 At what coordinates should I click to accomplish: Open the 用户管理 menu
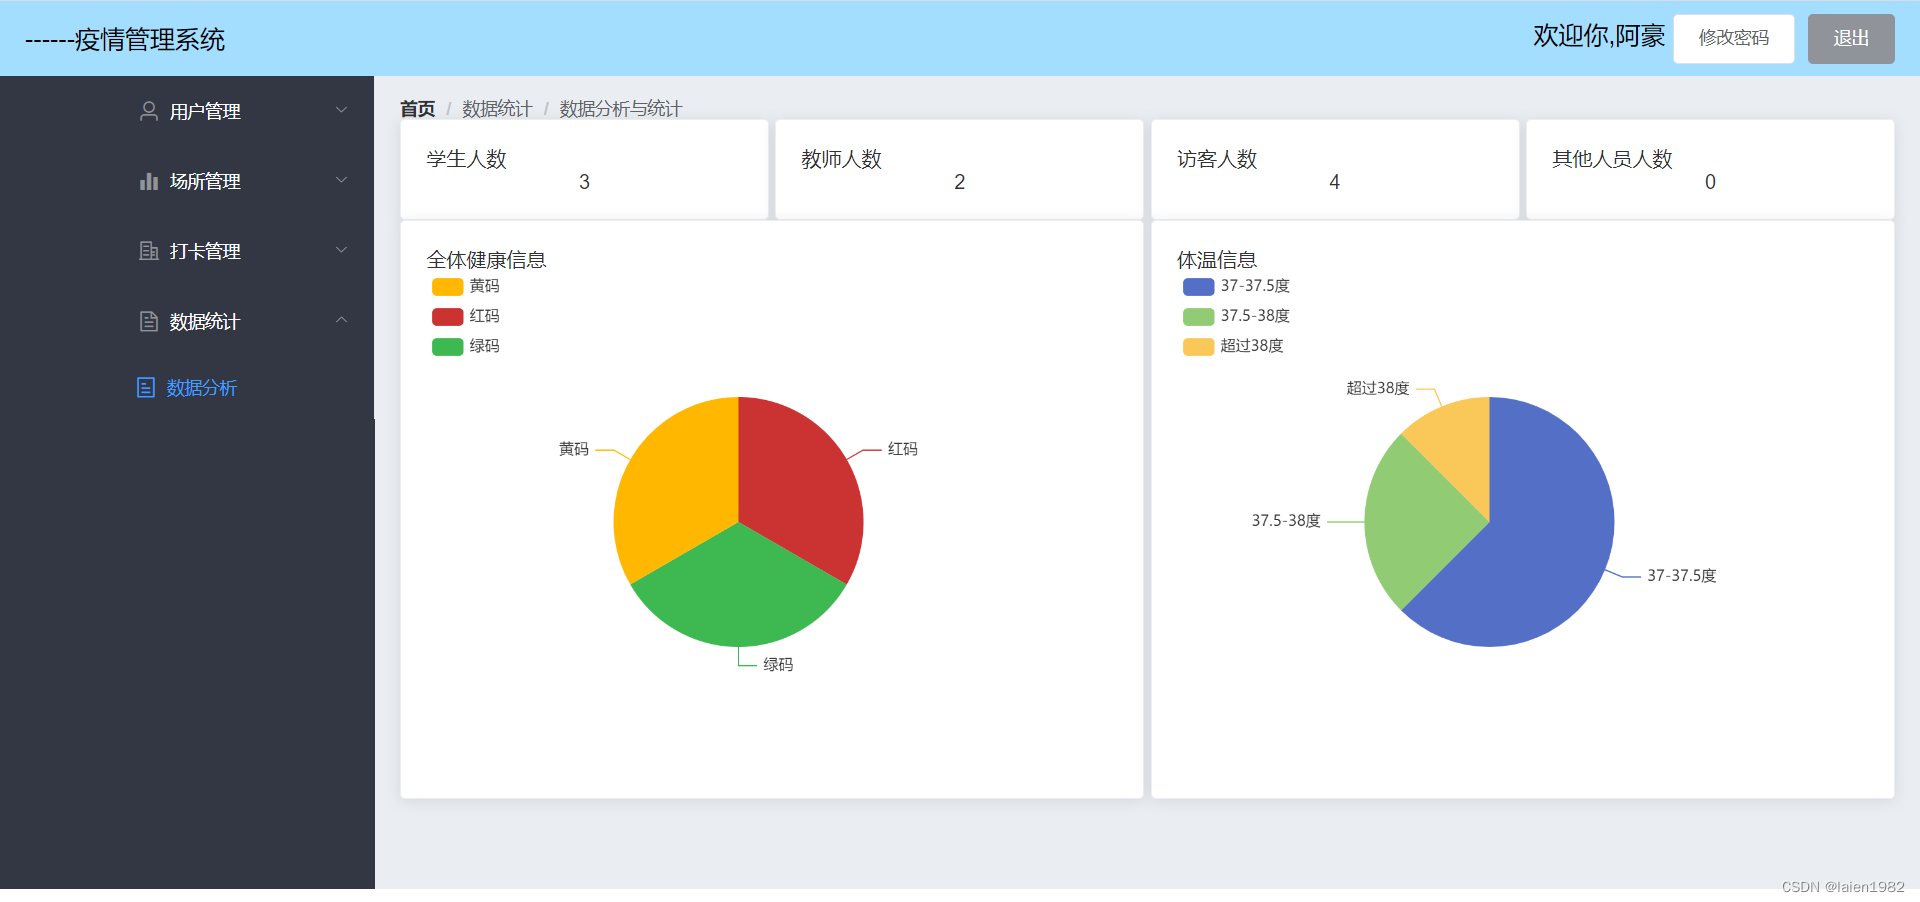(187, 111)
